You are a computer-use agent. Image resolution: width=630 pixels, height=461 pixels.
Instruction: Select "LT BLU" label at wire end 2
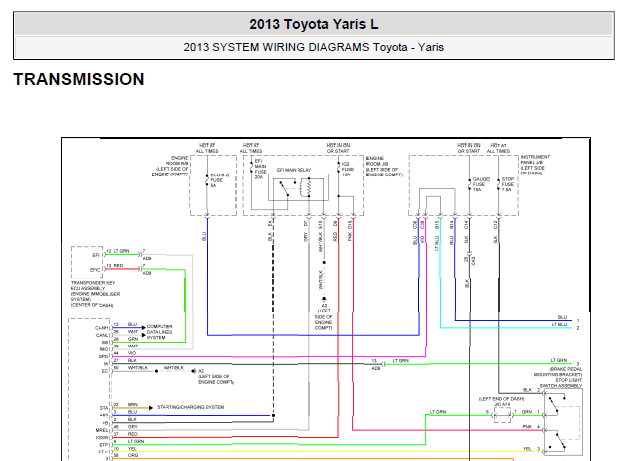[559, 324]
